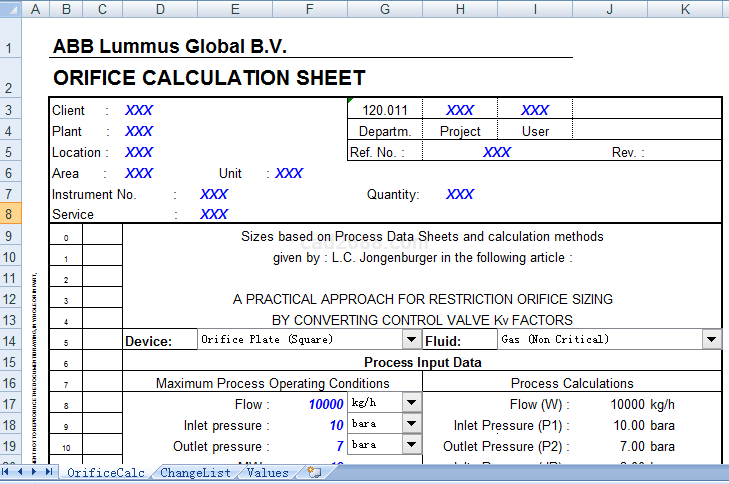Image resolution: width=729 pixels, height=484 pixels.
Task: Click the Select All corner box
Action: click(11, 9)
